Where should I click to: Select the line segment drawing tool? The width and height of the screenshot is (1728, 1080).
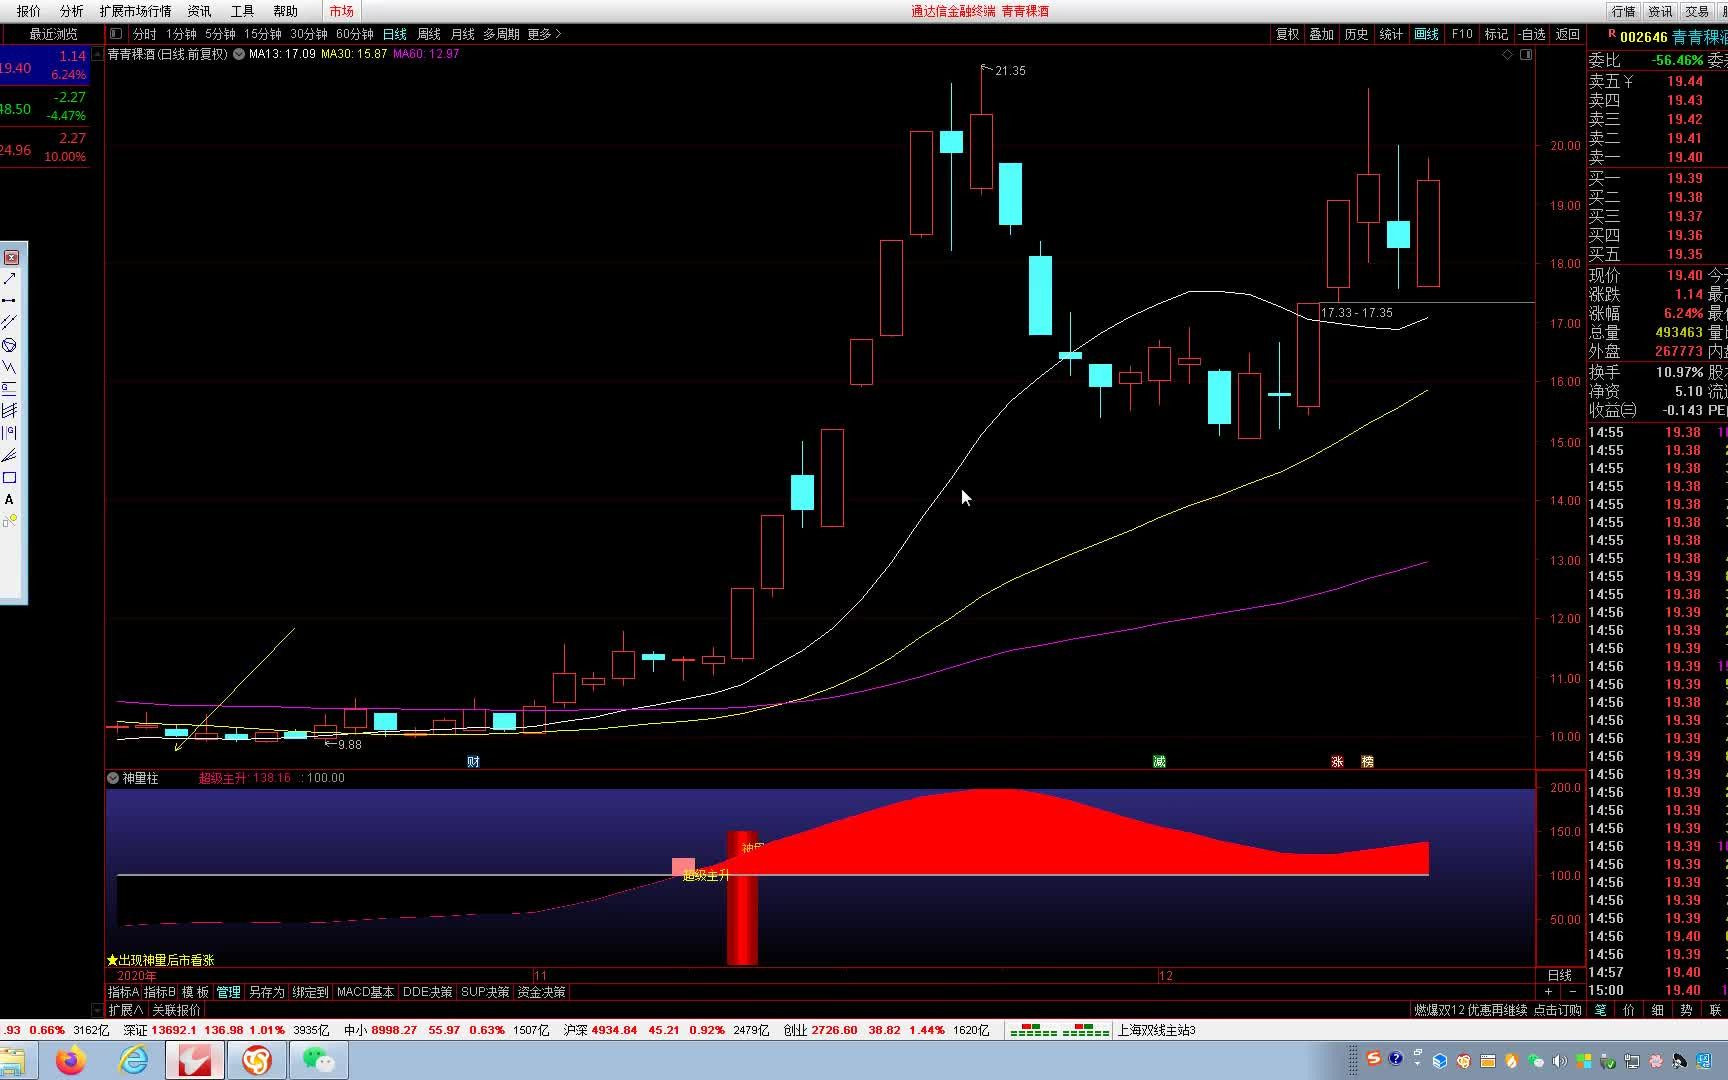click(9, 300)
